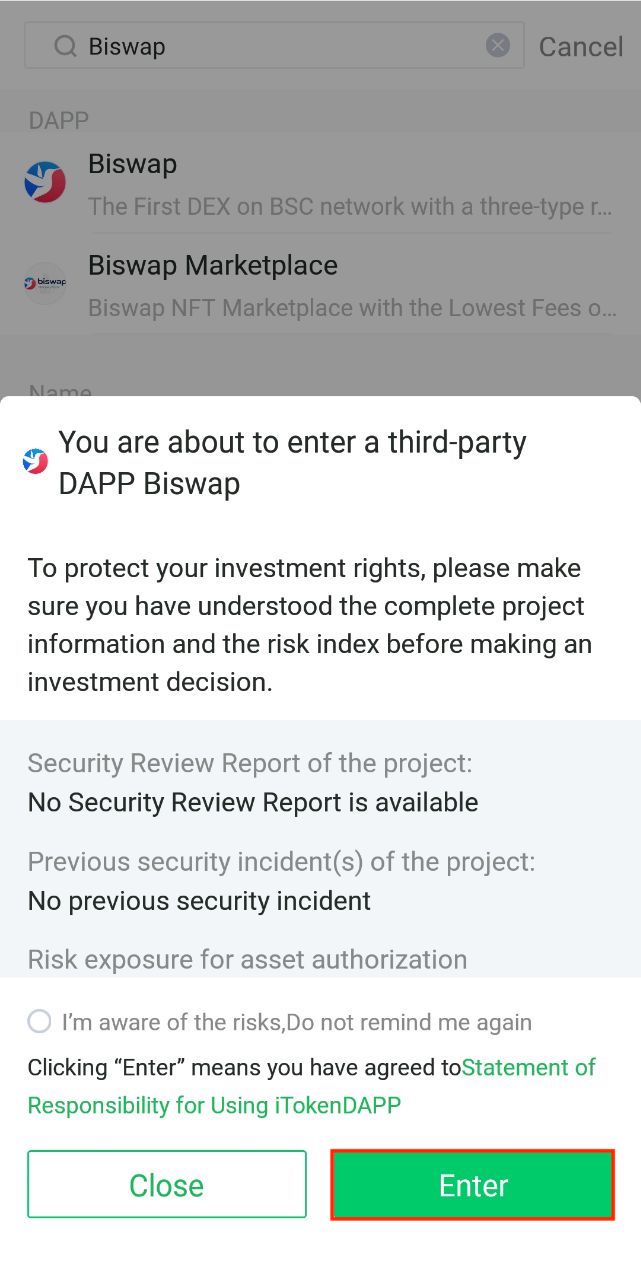
Task: Click the magnifier icon in search bar
Action: click(x=65, y=46)
